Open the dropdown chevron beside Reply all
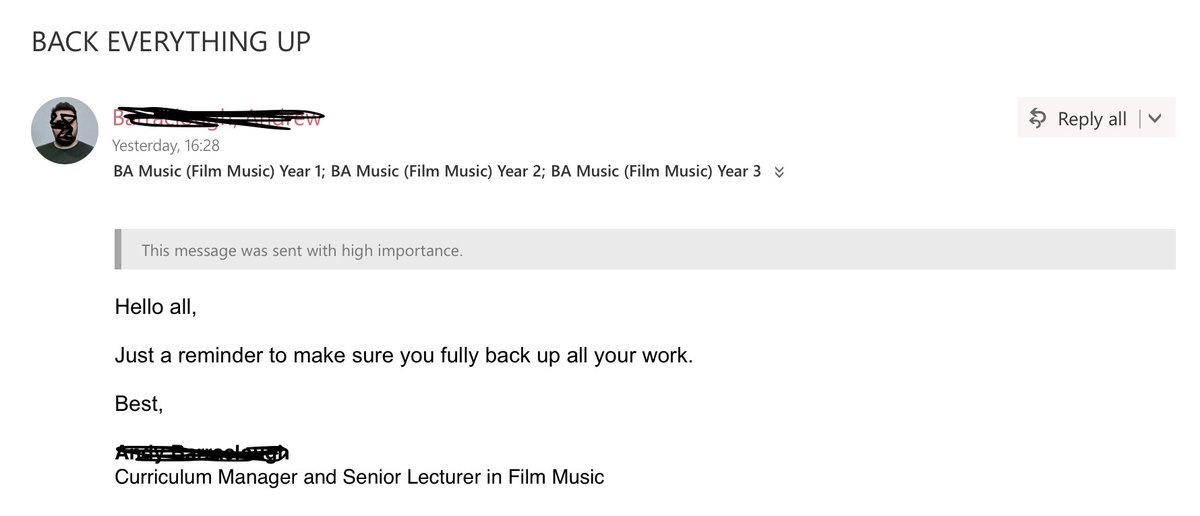The width and height of the screenshot is (1200, 516). tap(1155, 118)
